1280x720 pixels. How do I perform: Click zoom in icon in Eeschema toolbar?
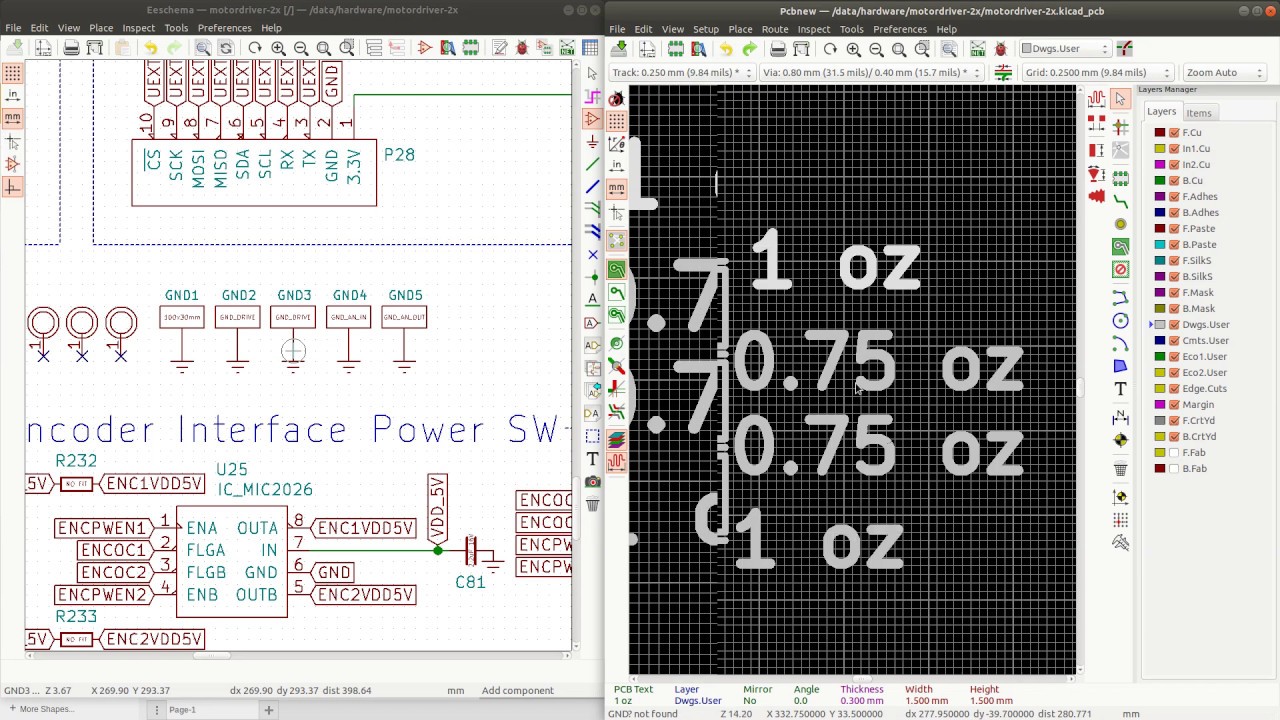coord(278,47)
